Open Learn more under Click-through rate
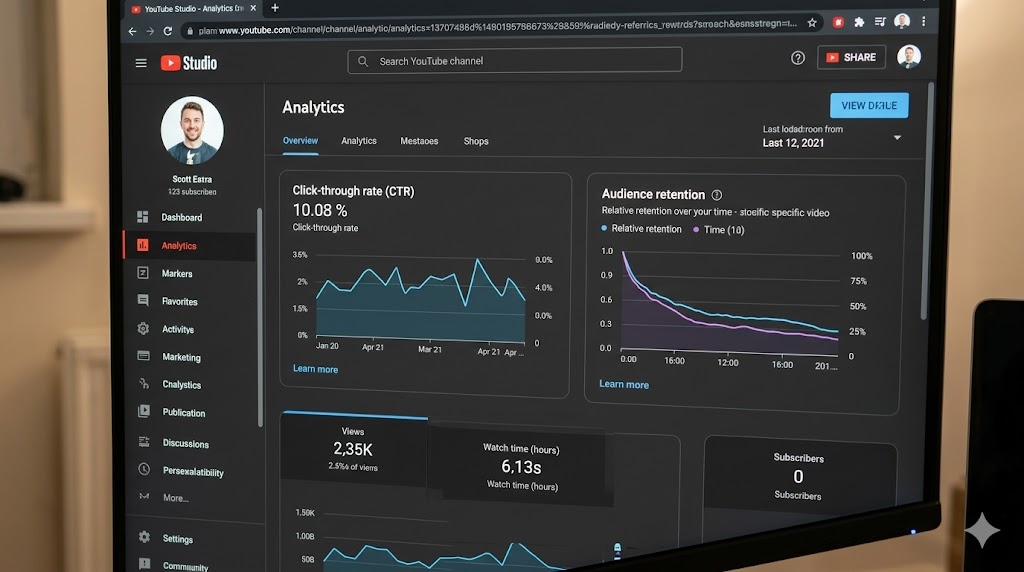Screen dimensions: 1024x572 coord(315,369)
